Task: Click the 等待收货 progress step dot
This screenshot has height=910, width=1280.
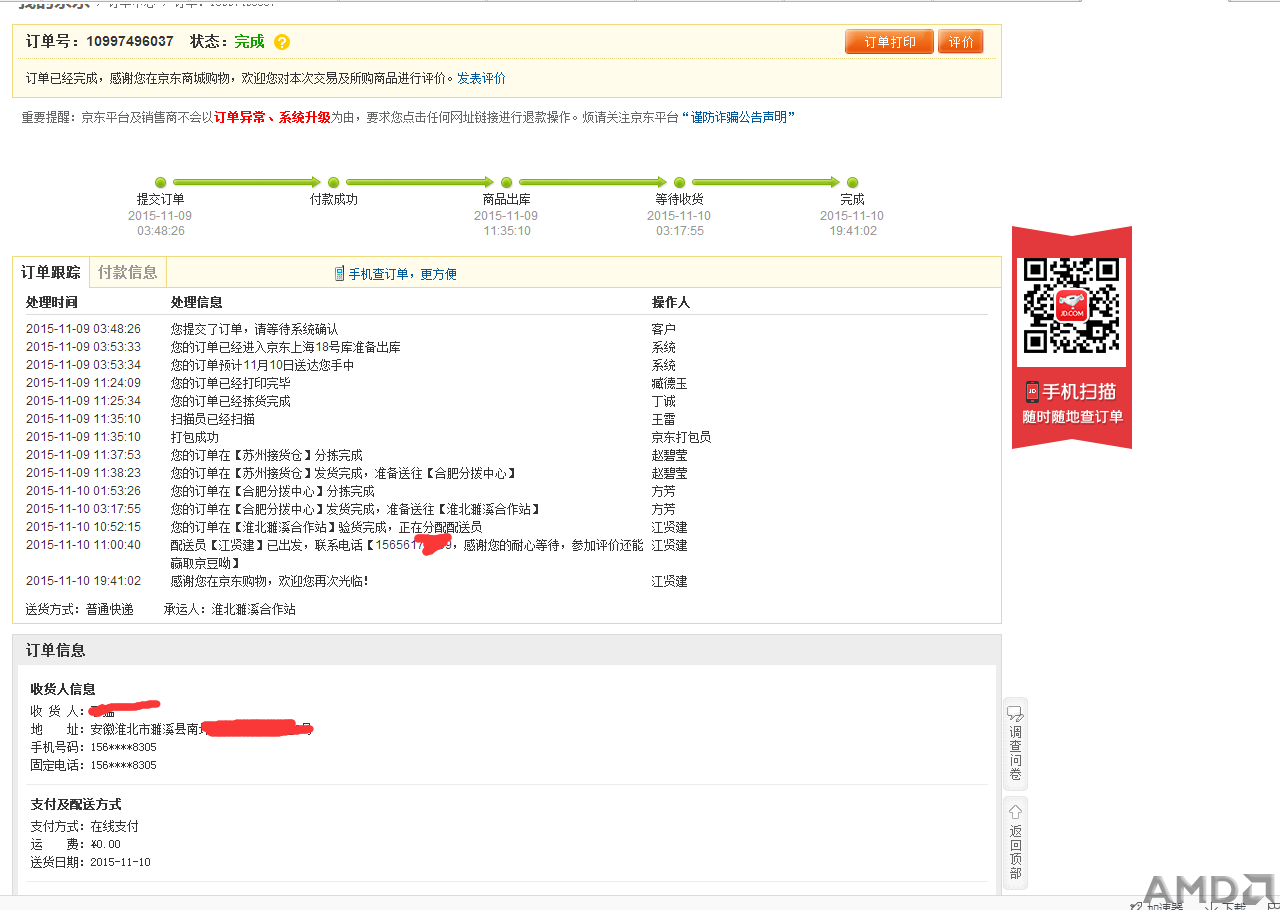Action: point(680,182)
